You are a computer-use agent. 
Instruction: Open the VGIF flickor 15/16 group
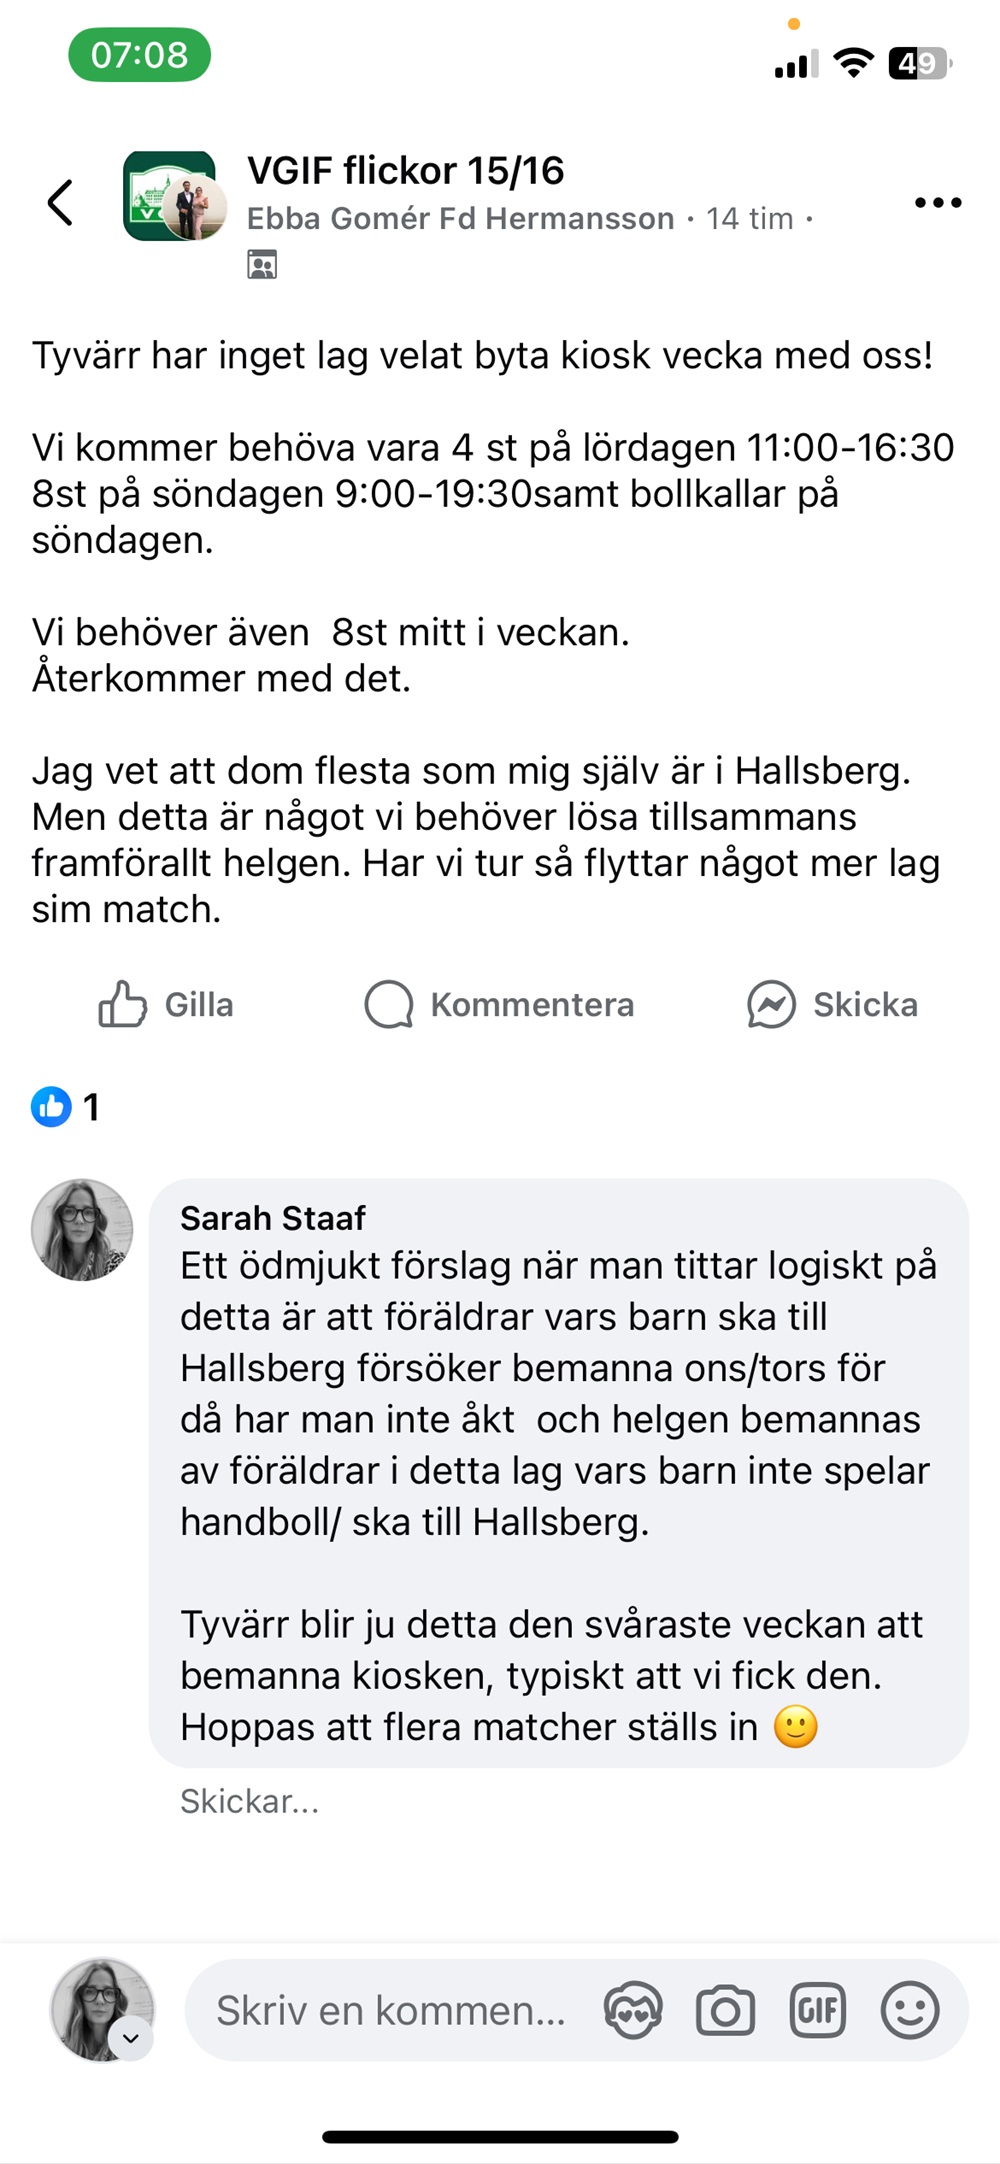(x=405, y=171)
